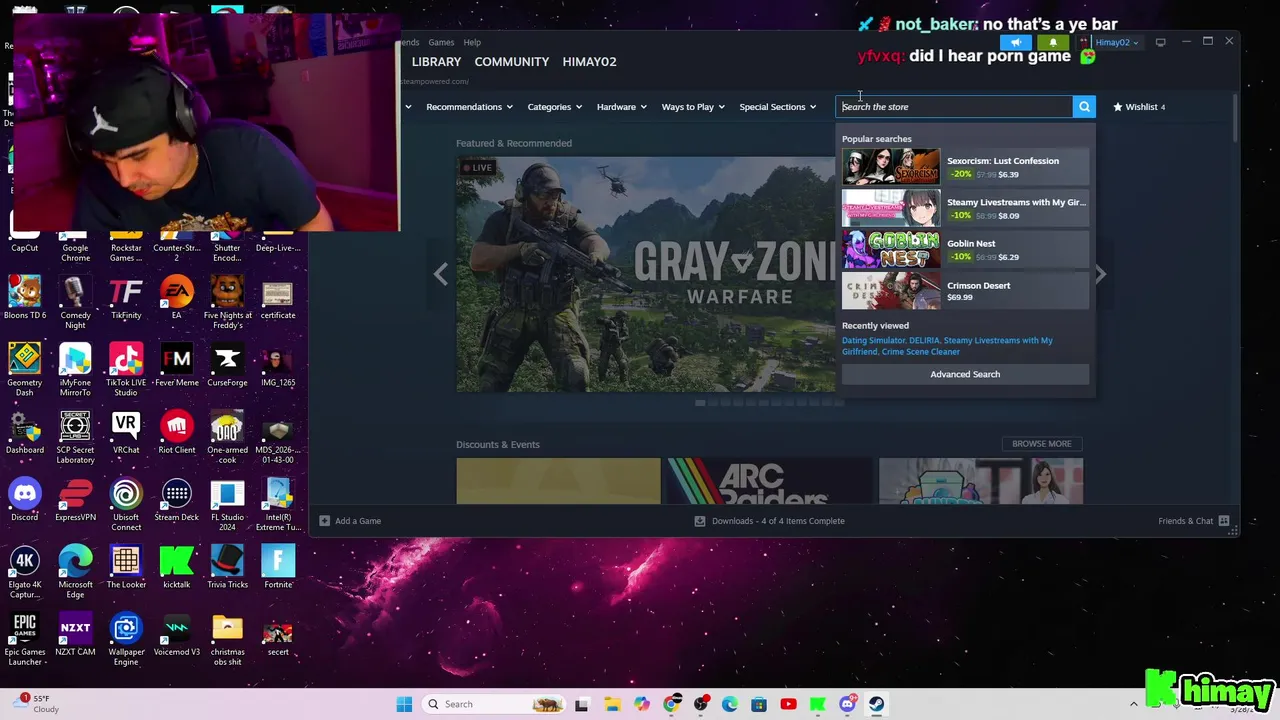
Task: Open recently viewed DELIRIA link
Action: coord(924,340)
